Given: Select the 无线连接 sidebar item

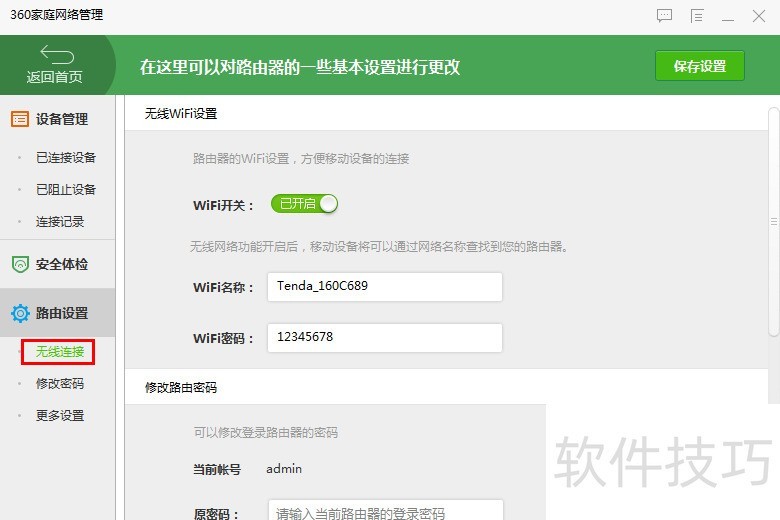Looking at the screenshot, I should 59,352.
